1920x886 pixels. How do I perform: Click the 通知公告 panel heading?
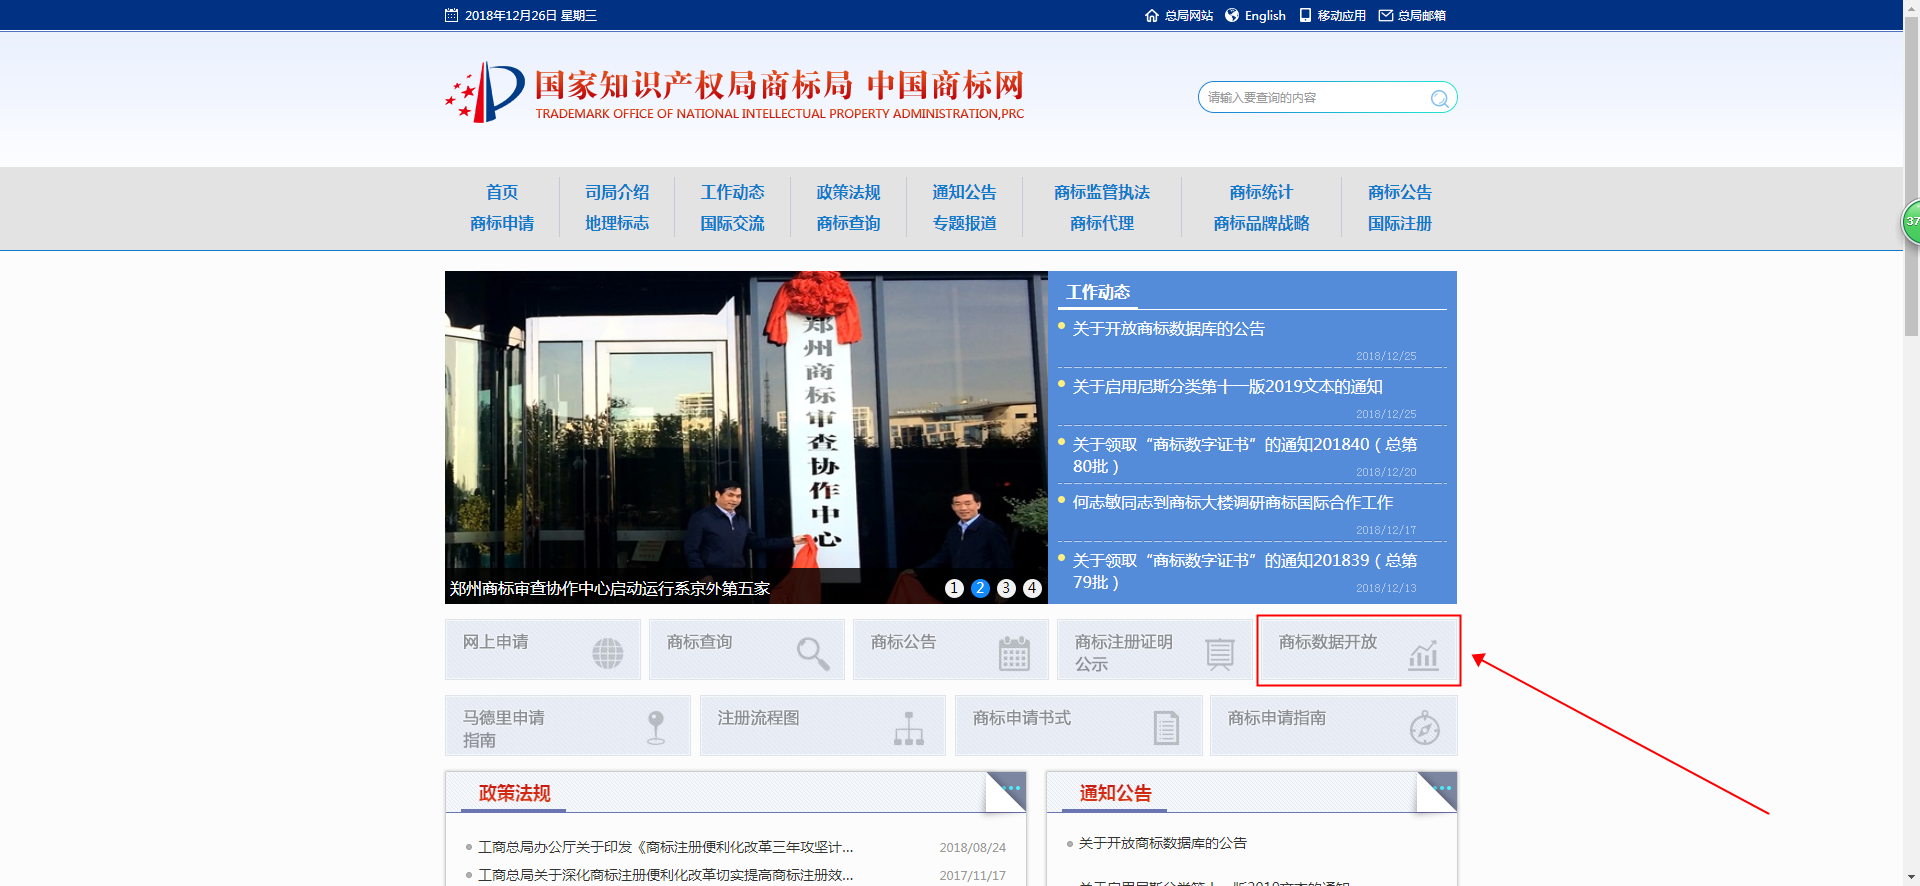pos(1115,793)
